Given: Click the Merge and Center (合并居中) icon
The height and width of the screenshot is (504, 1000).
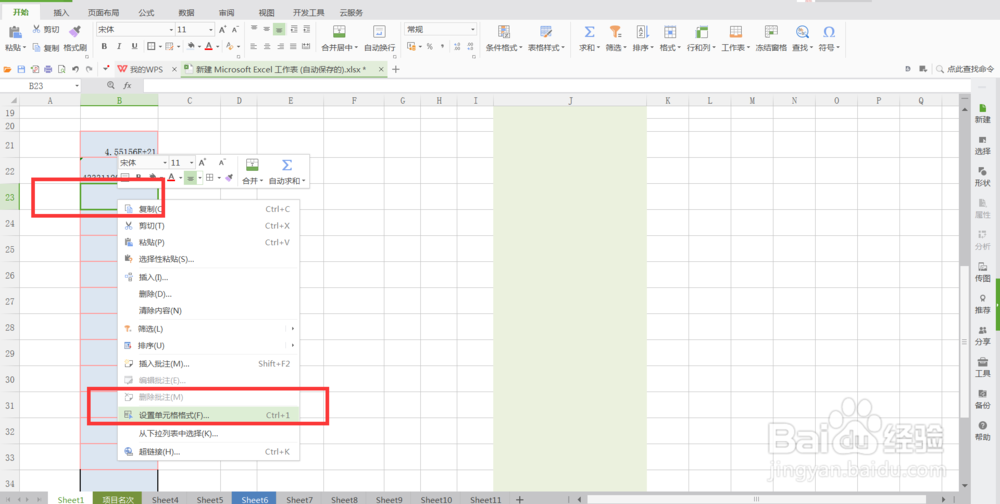Looking at the screenshot, I should coord(339,32).
